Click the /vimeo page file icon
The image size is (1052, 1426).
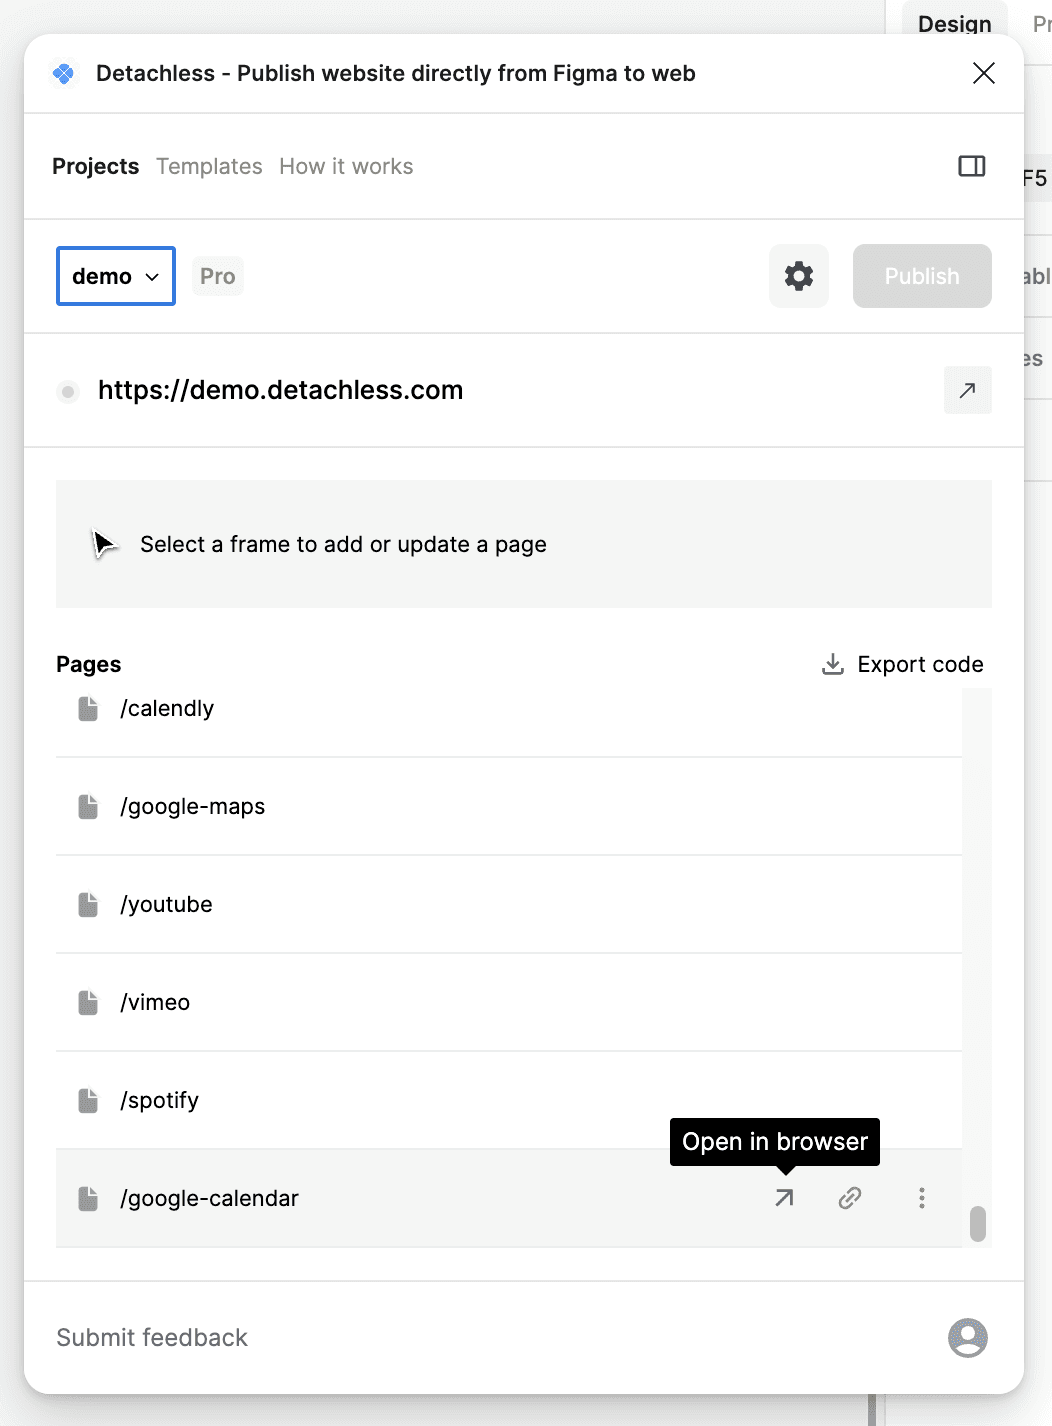88,1003
